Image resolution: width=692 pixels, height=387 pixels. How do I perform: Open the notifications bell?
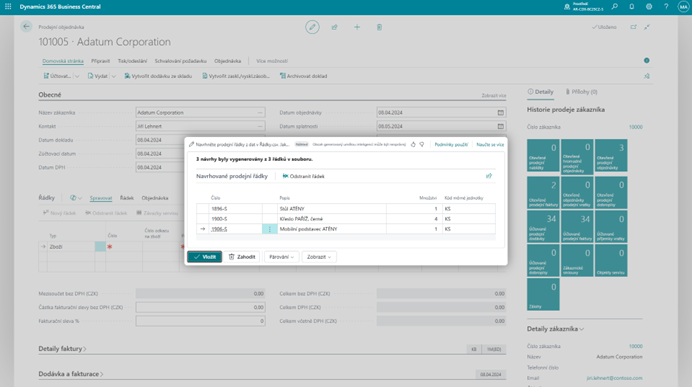pyautogui.click(x=632, y=7)
